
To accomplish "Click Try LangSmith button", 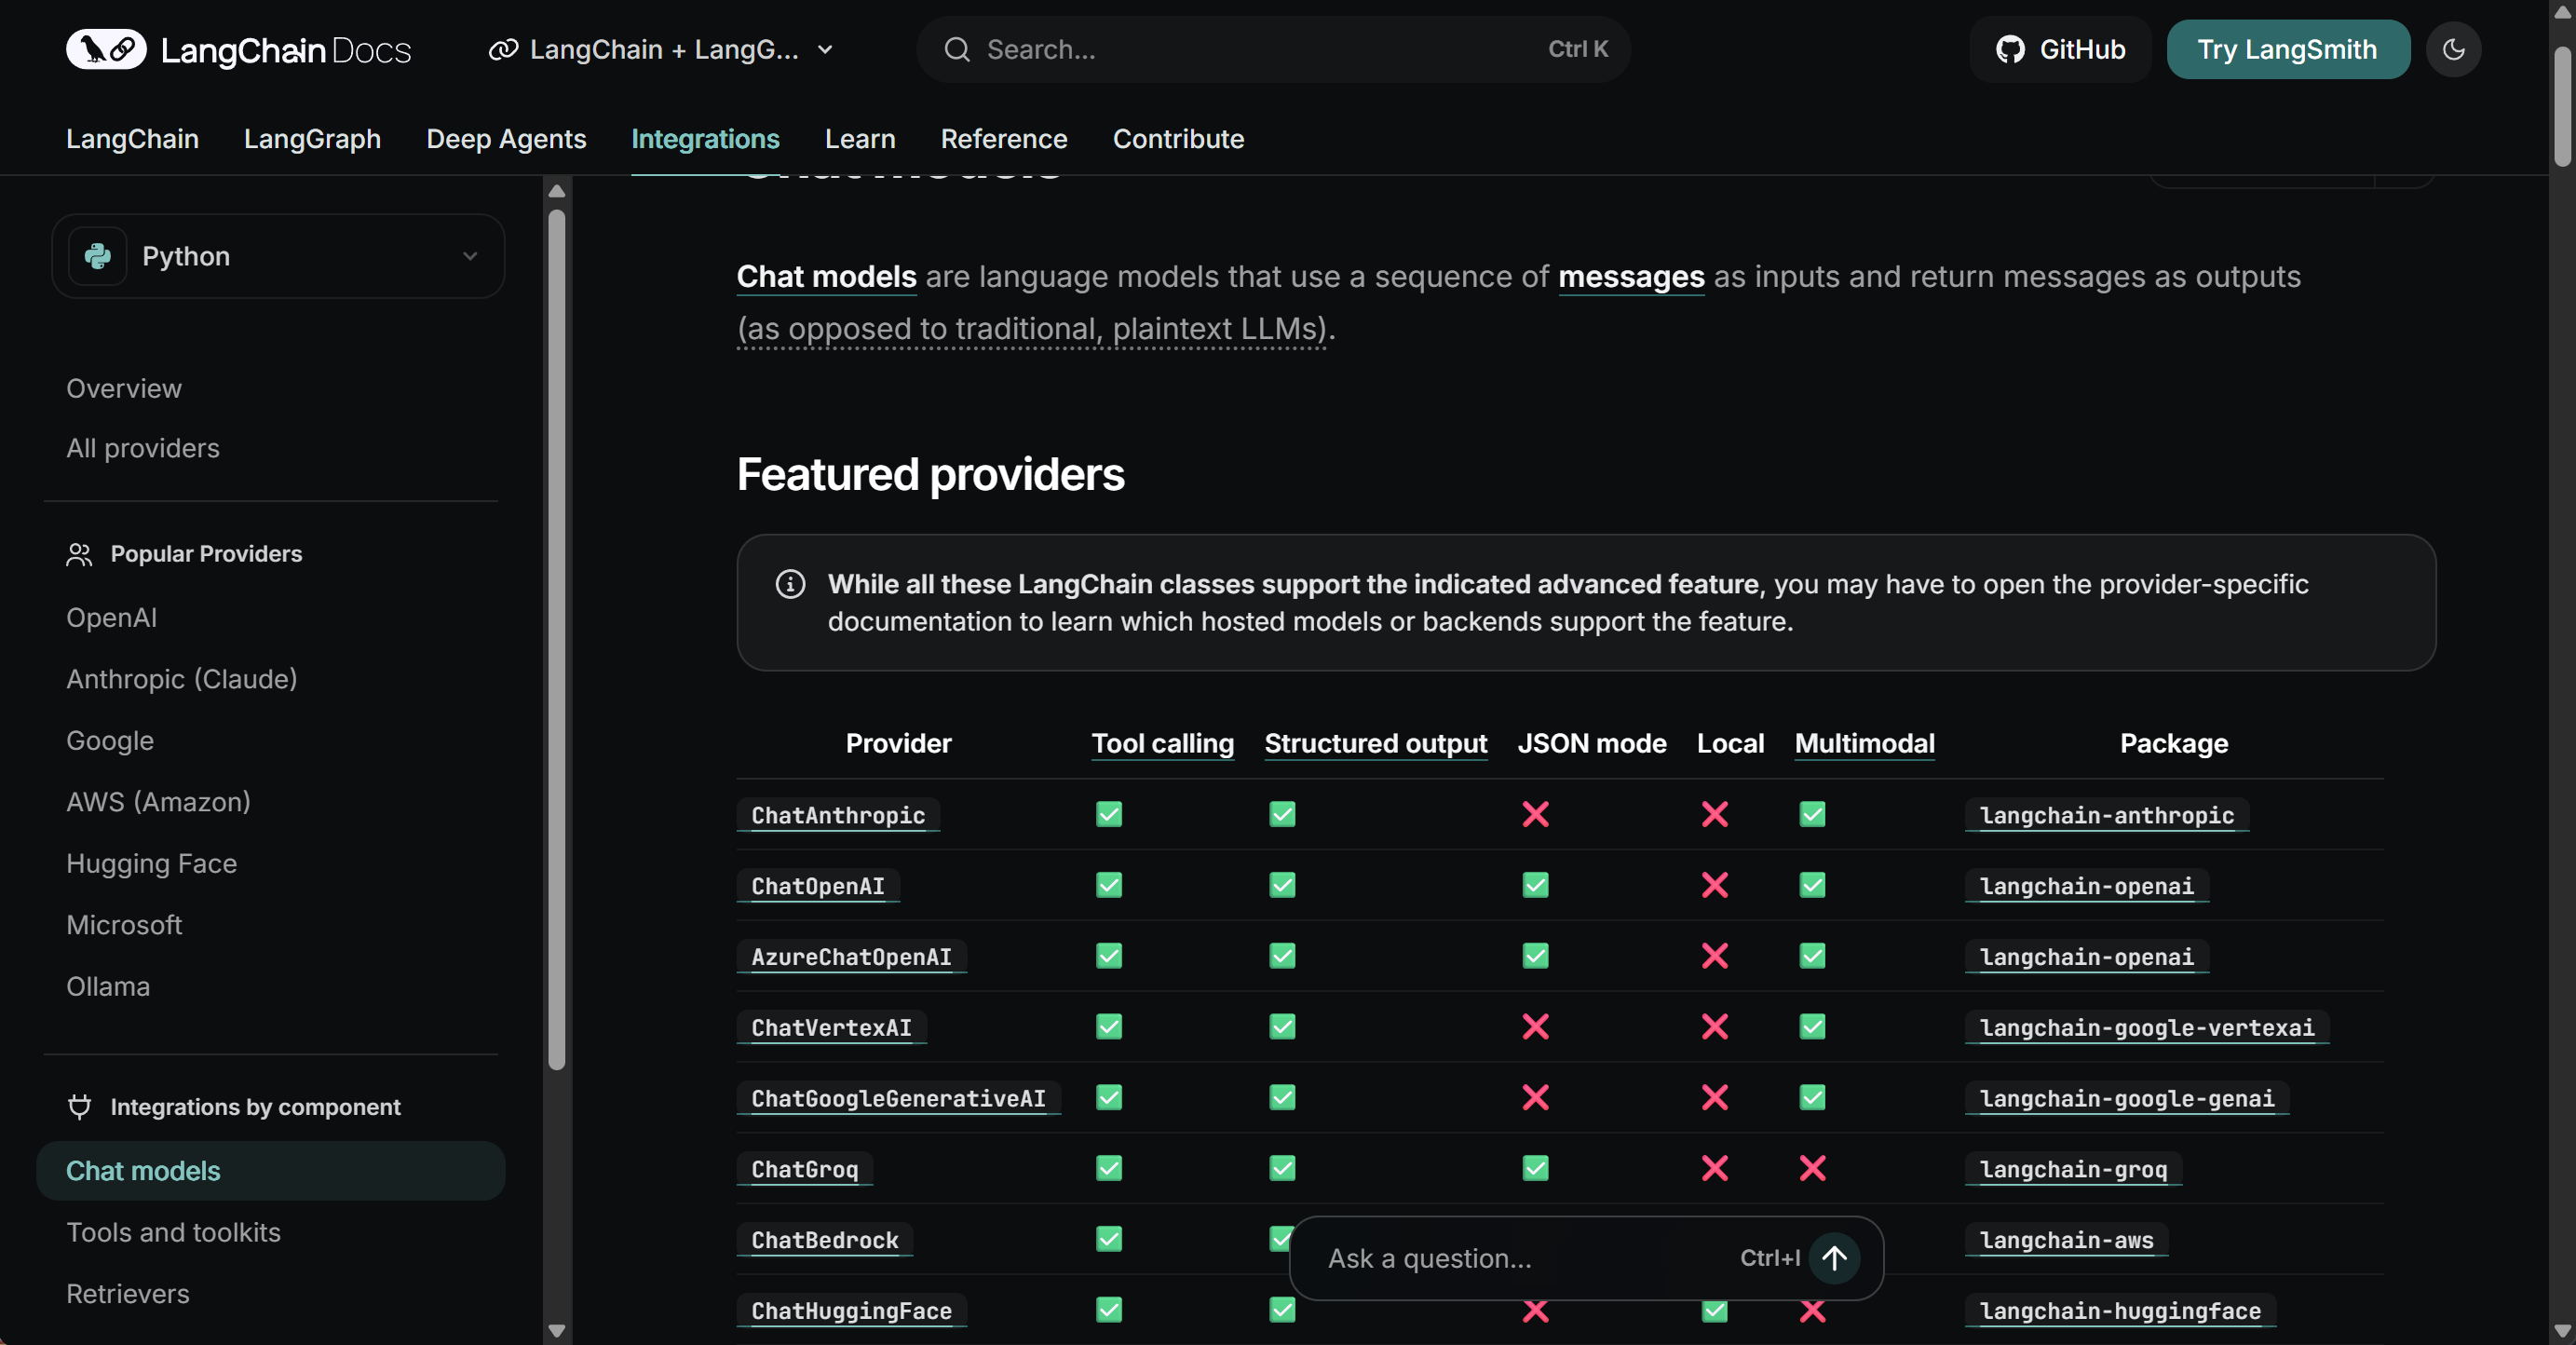I will point(2287,49).
